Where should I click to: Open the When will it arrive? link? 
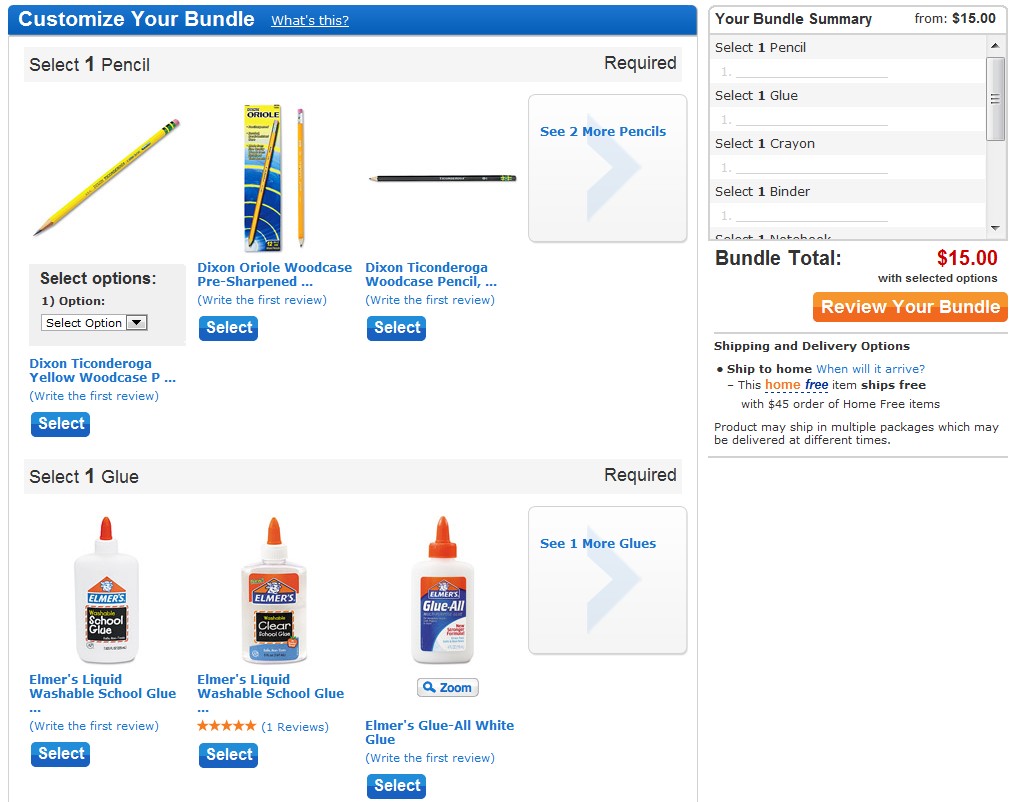pyautogui.click(x=870, y=369)
